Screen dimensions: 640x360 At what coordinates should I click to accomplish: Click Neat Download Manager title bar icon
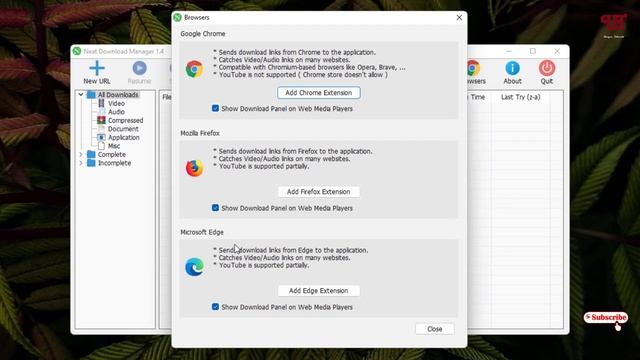pos(77,51)
